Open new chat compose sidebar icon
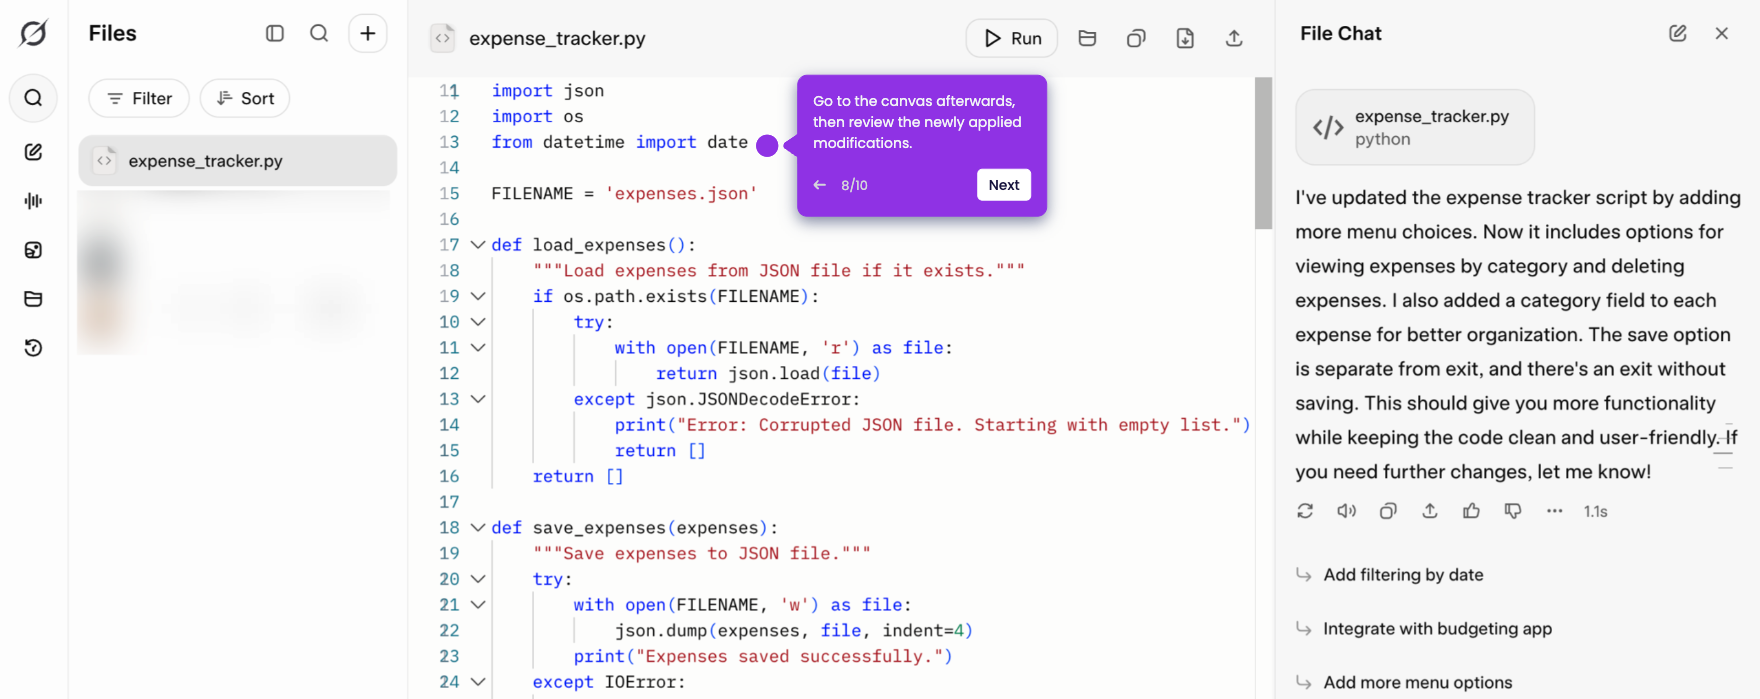The height and width of the screenshot is (699, 1760). 33,152
